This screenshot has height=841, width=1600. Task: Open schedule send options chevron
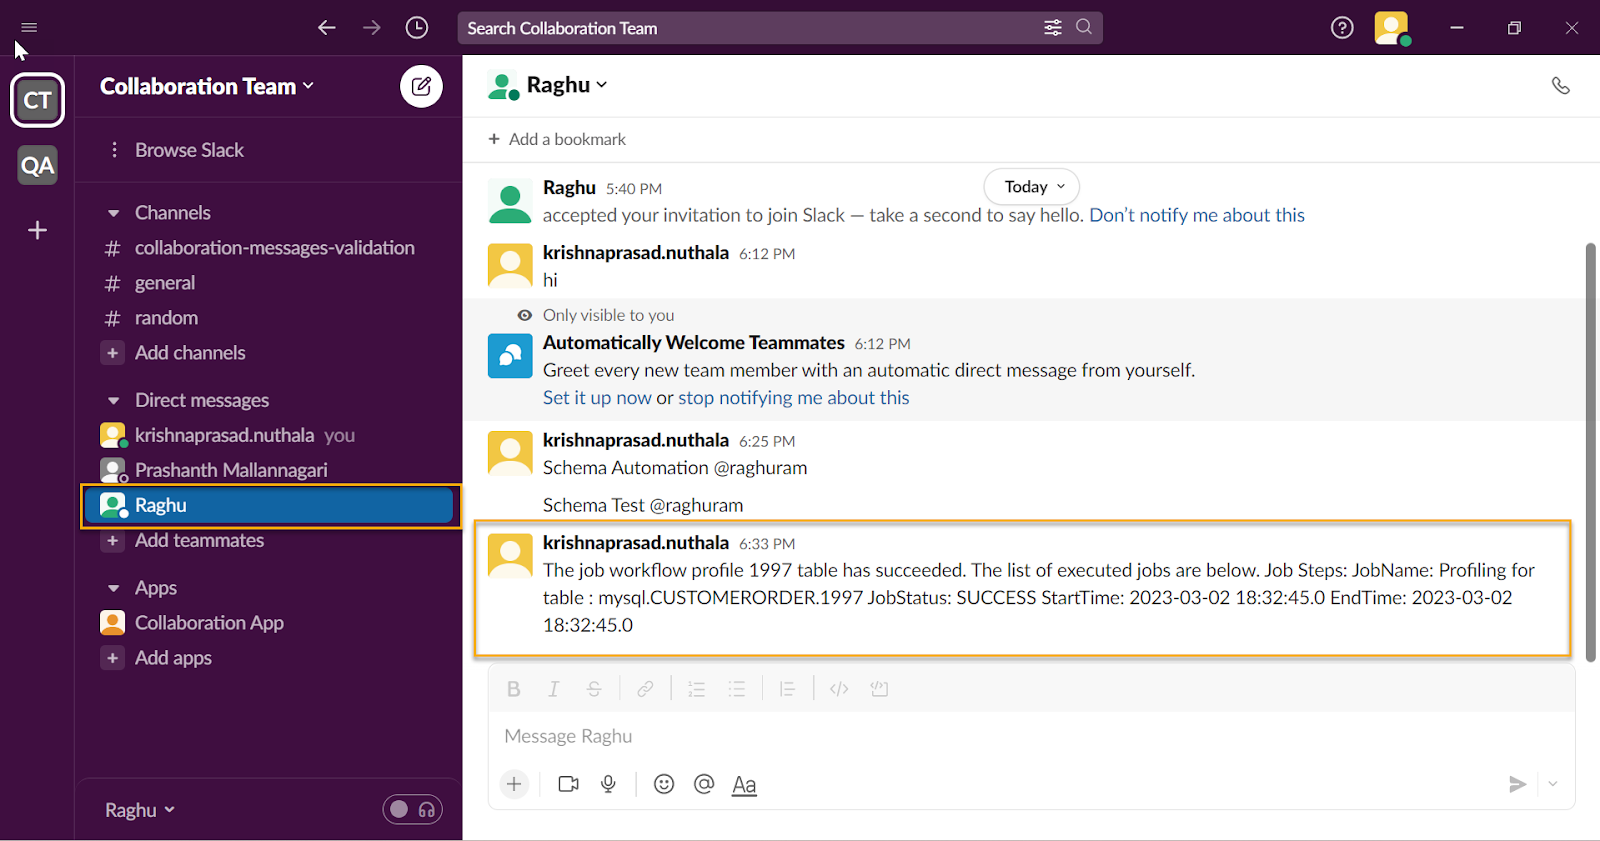click(x=1553, y=784)
